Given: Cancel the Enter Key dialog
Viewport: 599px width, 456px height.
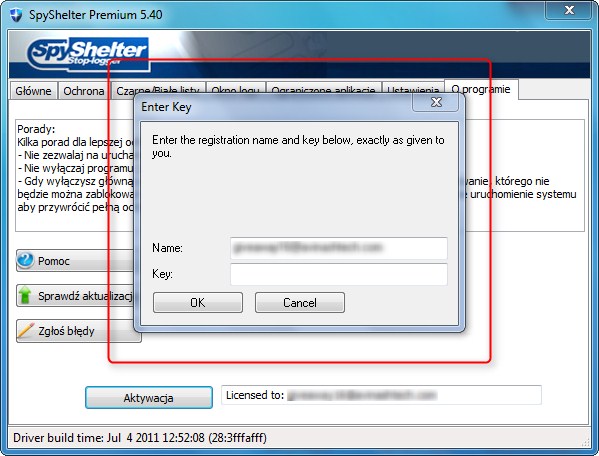Looking at the screenshot, I should click(300, 302).
